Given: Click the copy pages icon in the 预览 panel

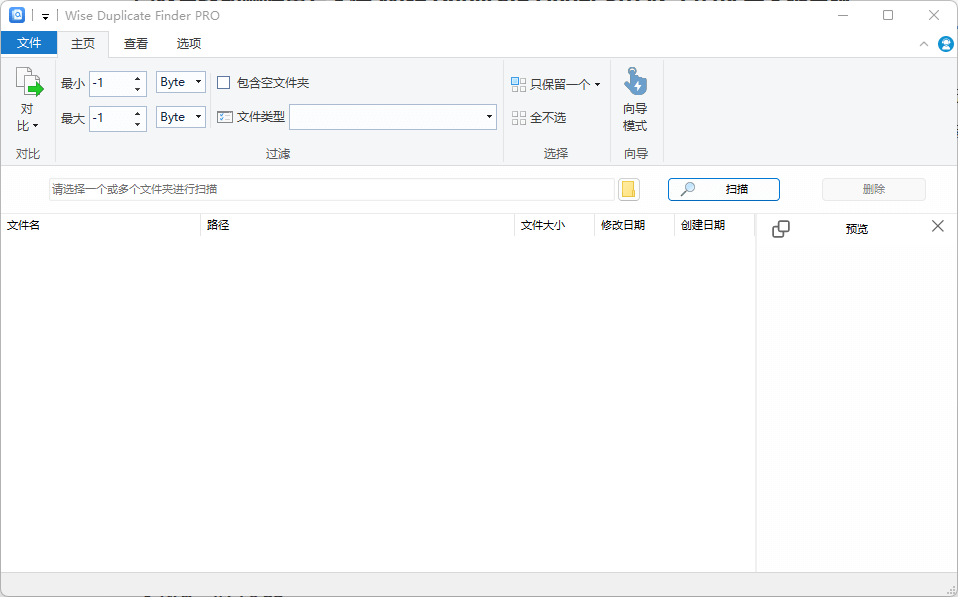Looking at the screenshot, I should [780, 229].
